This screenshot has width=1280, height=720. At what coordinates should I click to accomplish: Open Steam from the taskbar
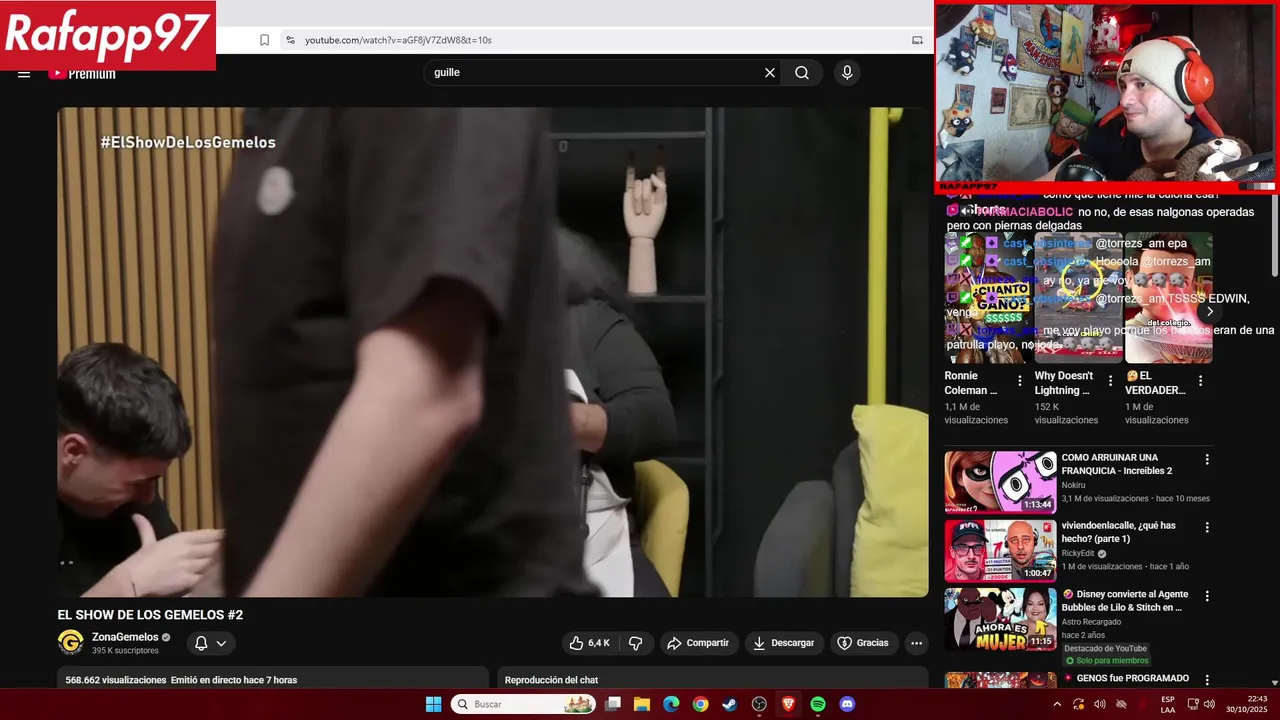(x=730, y=704)
